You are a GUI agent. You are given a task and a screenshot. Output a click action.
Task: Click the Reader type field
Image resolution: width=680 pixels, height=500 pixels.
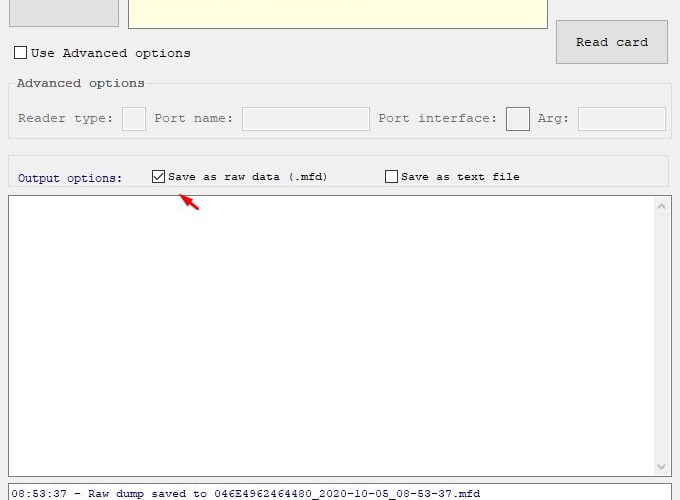coord(134,119)
